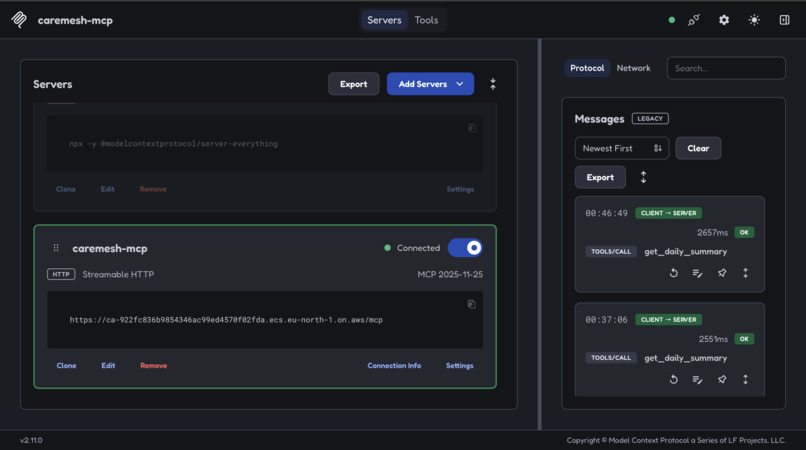
Task: Pin the 00:46:49 message
Action: [722, 273]
